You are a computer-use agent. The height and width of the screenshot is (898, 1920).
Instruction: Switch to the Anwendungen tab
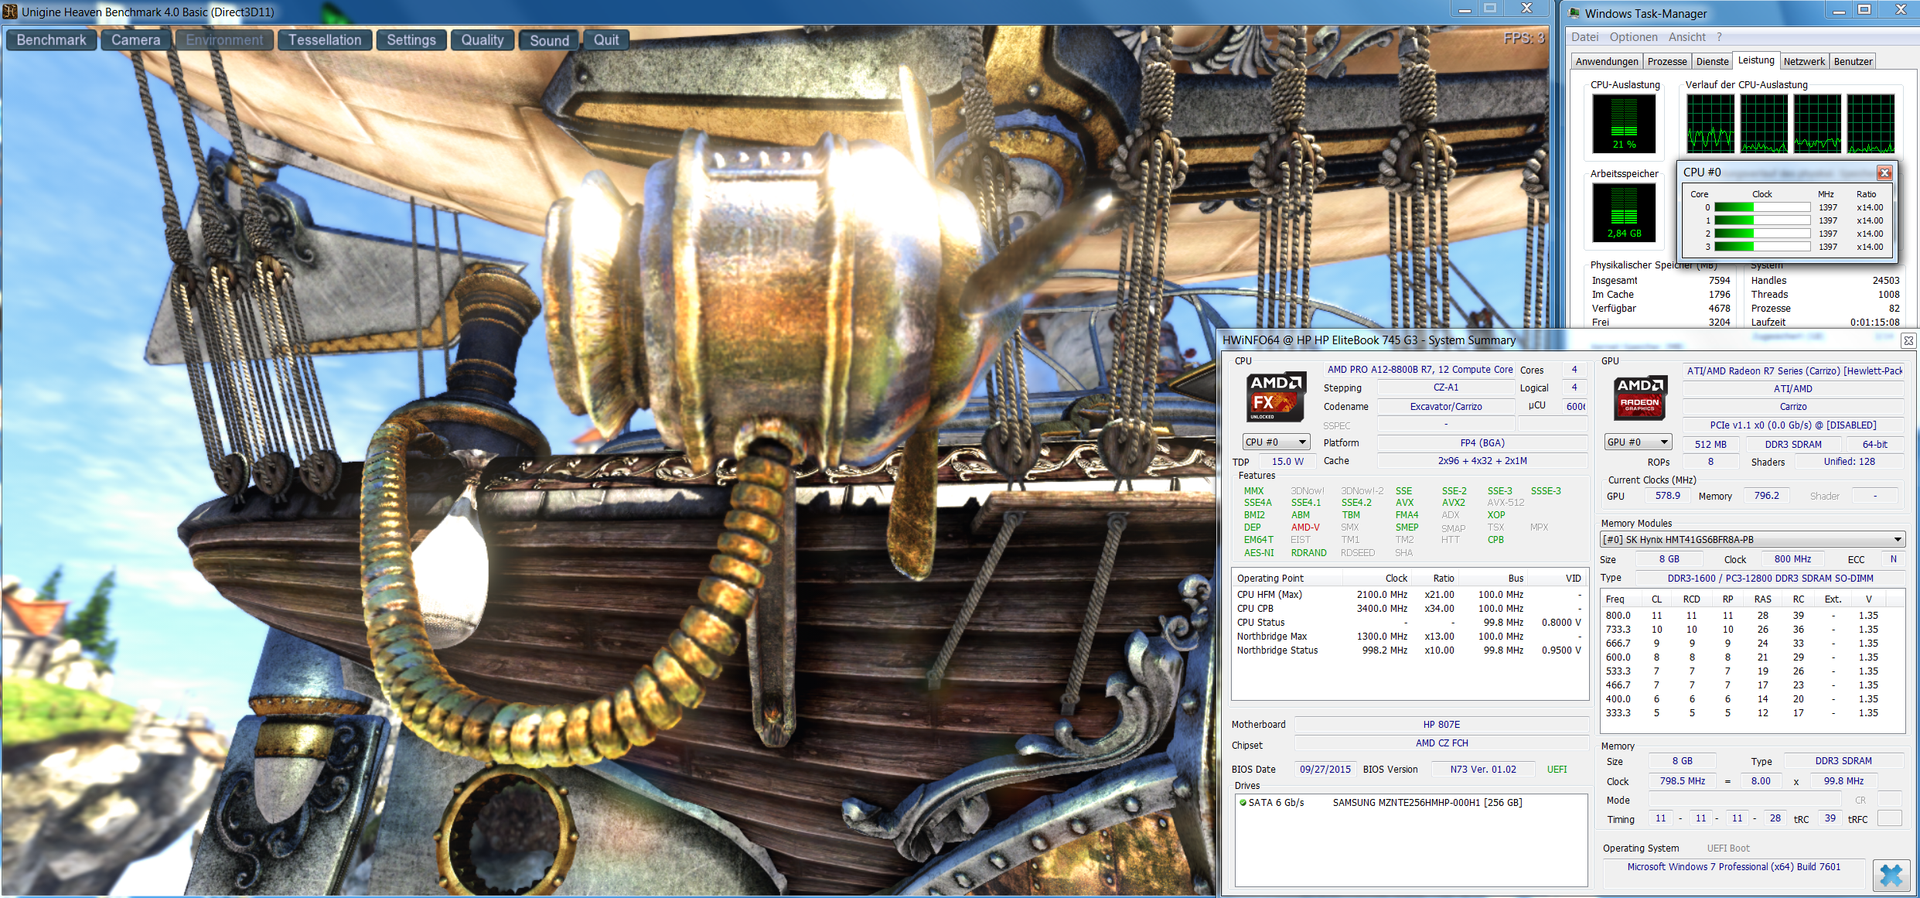pos(1607,62)
